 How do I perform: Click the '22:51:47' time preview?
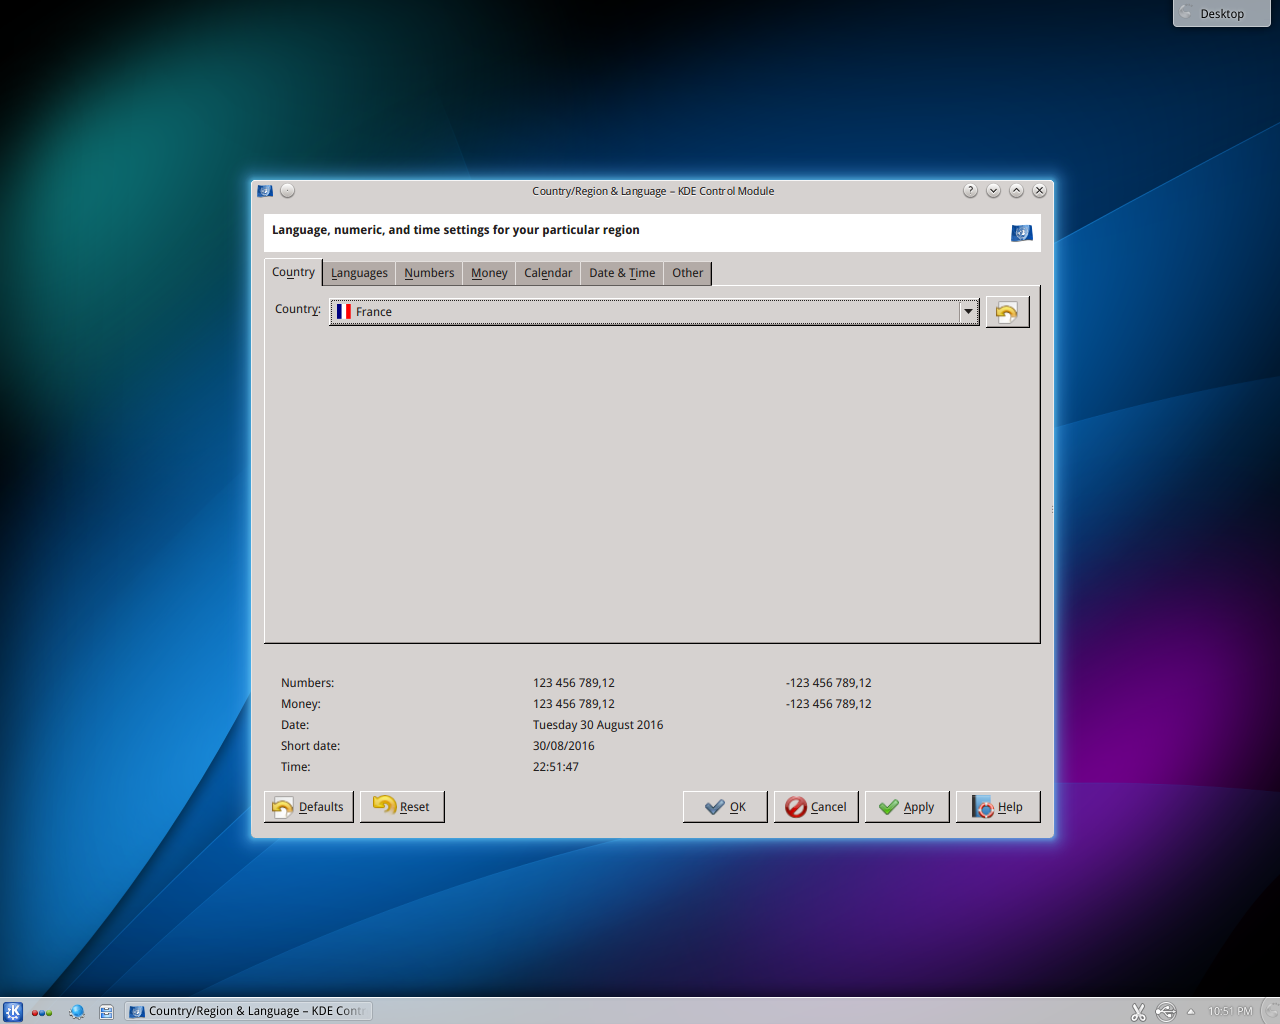click(556, 767)
